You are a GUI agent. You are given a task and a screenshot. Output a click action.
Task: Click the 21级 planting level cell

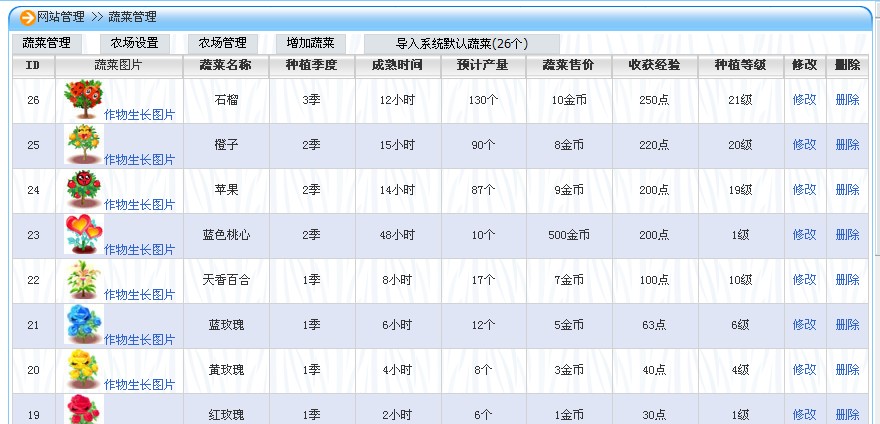pos(740,100)
